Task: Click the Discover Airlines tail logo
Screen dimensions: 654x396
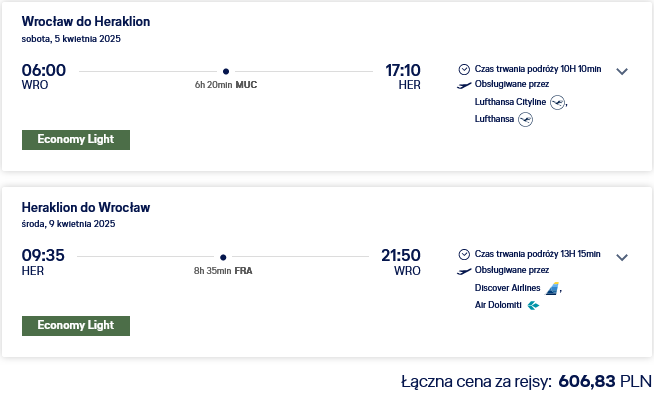Action: (552, 288)
